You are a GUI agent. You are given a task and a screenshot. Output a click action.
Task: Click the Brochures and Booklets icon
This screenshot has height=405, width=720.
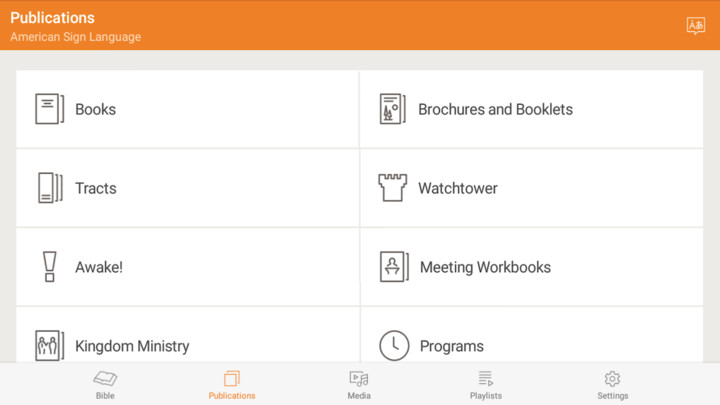pos(393,109)
